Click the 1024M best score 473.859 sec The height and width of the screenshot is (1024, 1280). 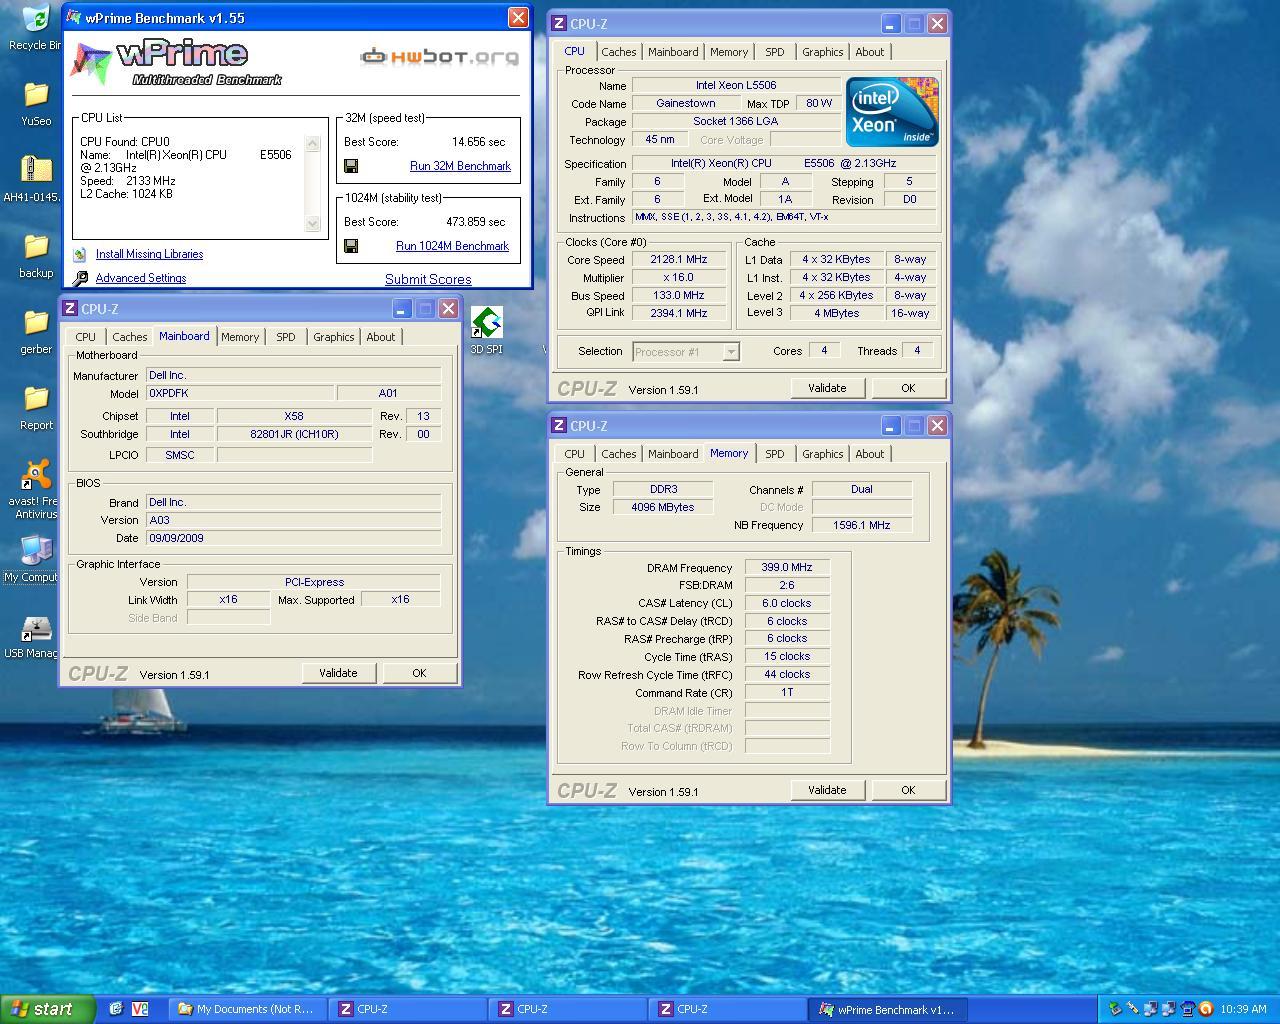click(476, 222)
